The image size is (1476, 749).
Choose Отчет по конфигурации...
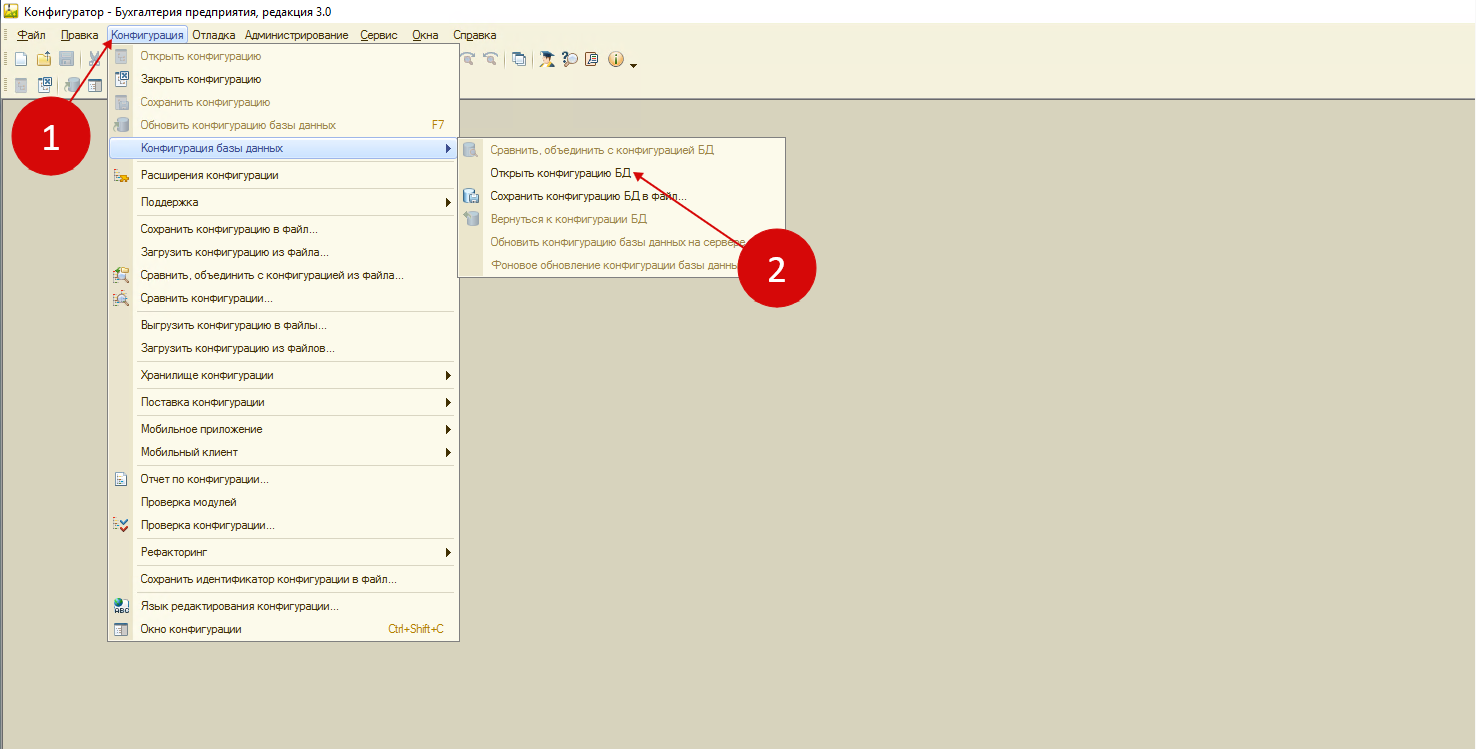coord(284,479)
